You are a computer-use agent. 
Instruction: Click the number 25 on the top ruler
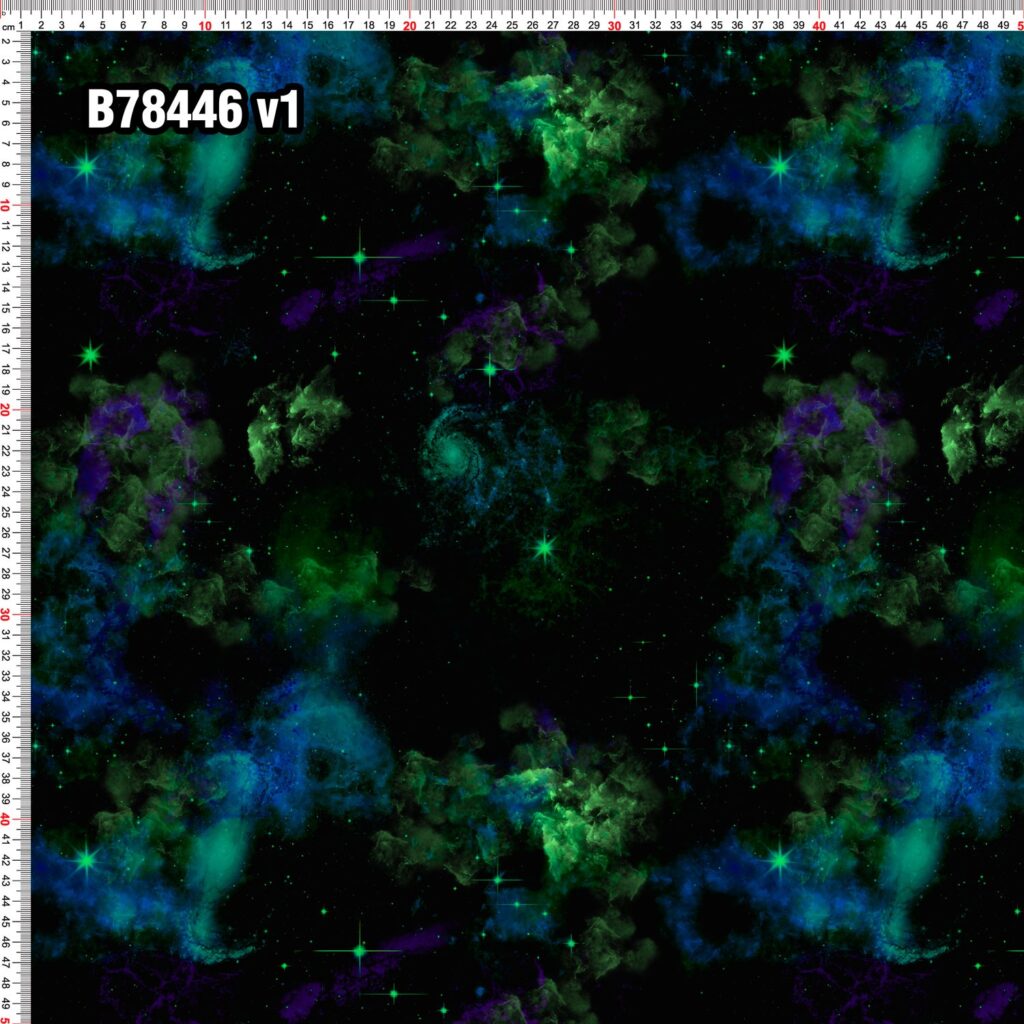pyautogui.click(x=512, y=25)
